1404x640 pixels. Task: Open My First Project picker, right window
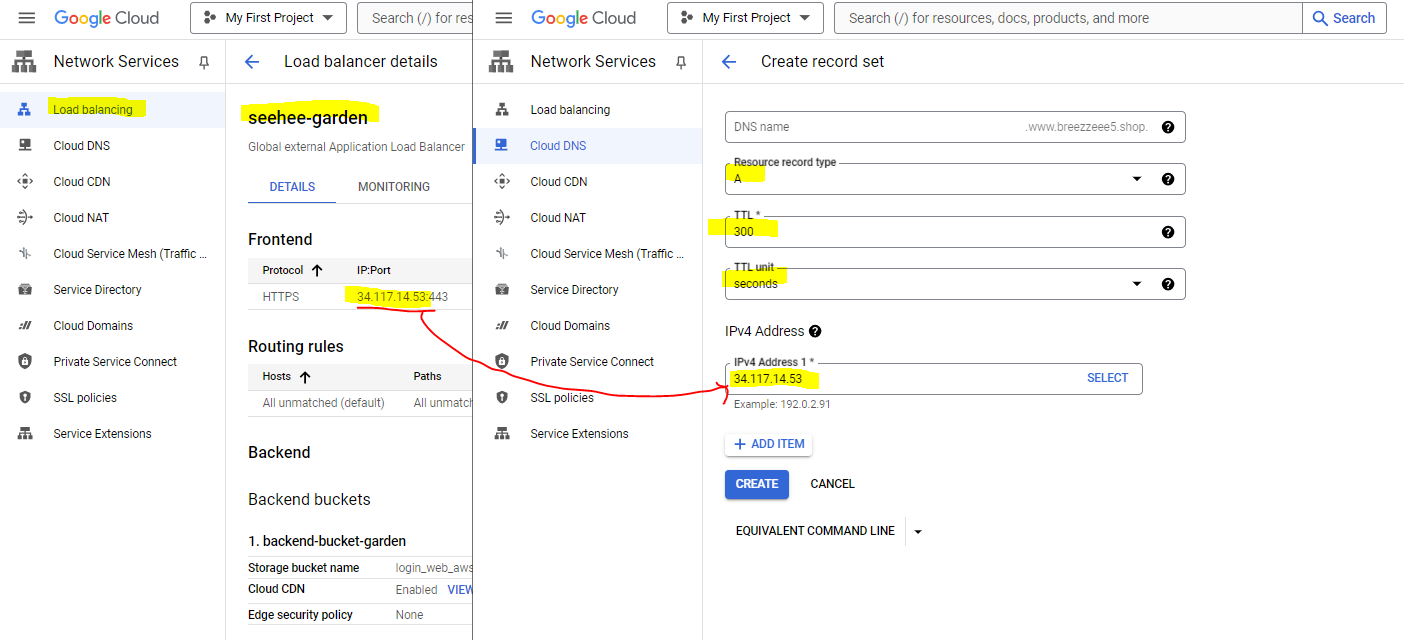[x=745, y=18]
